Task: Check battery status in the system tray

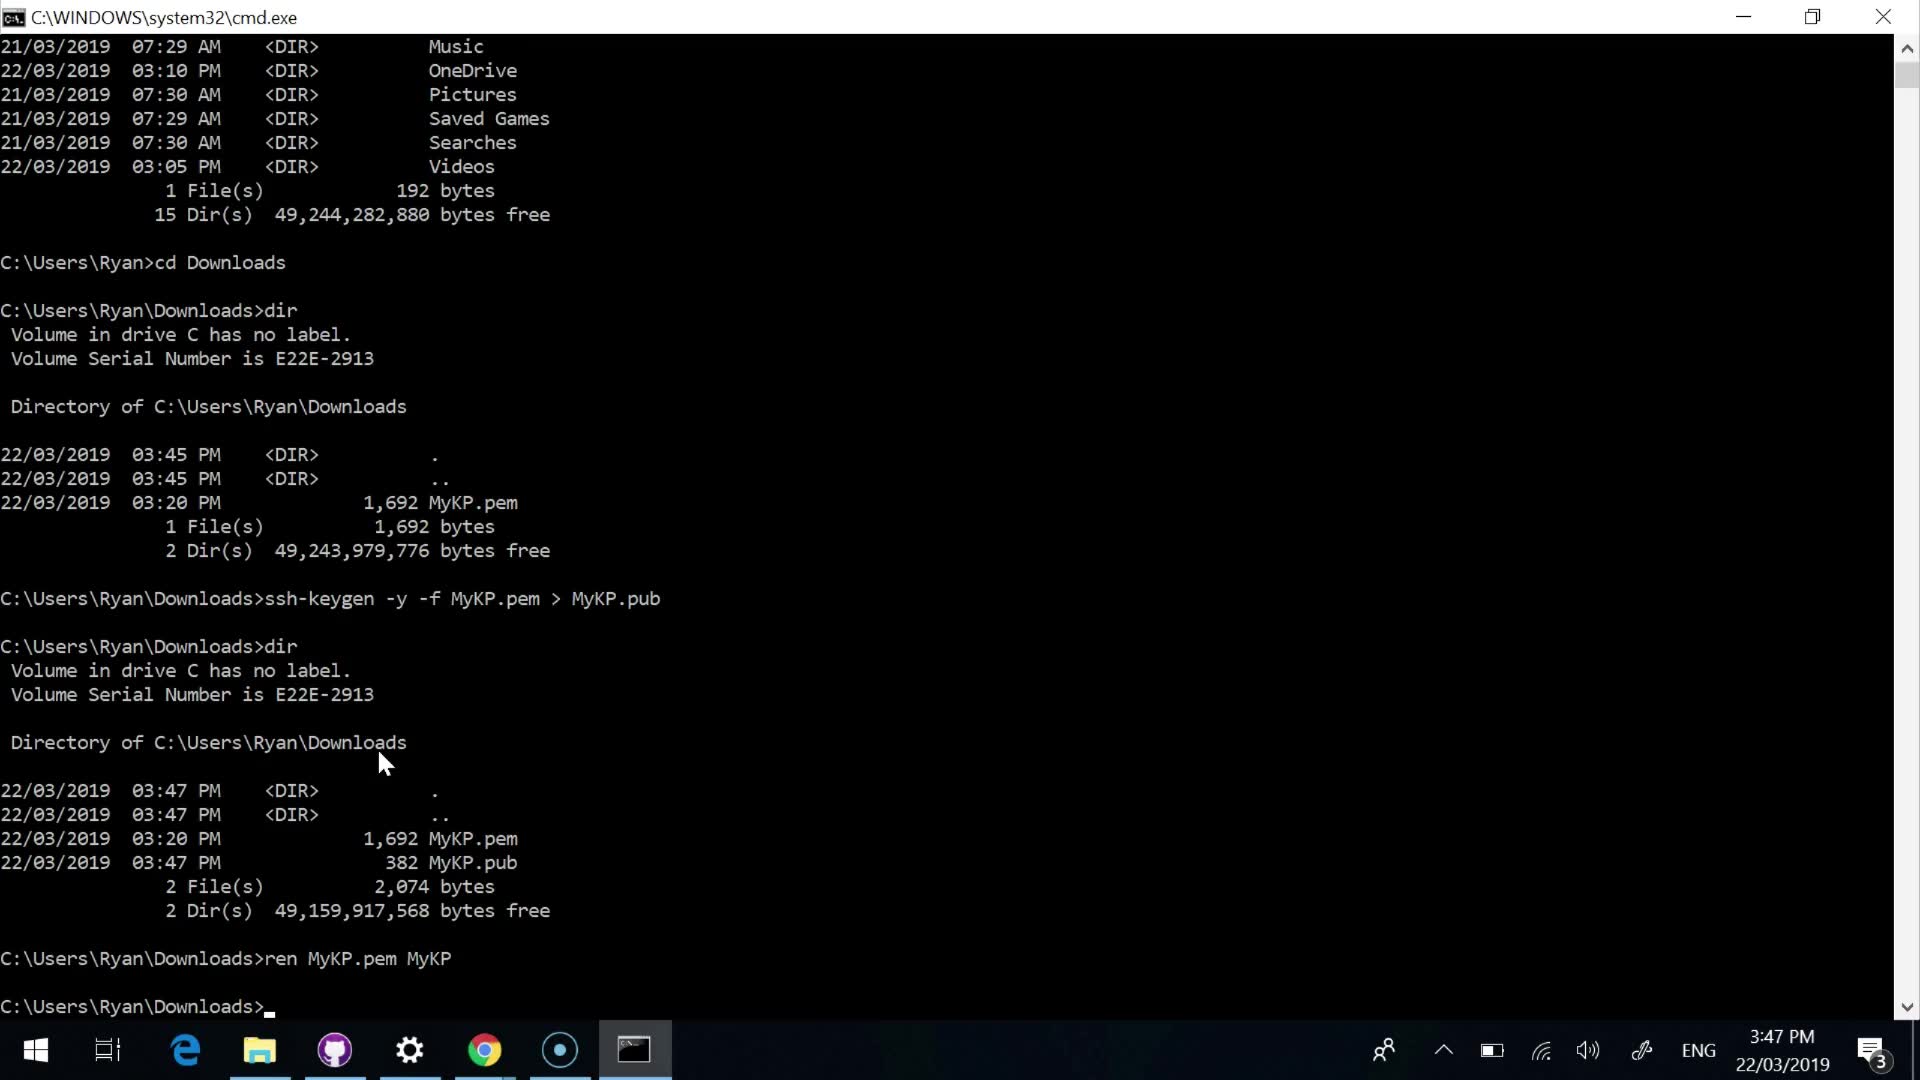Action: 1492,1050
